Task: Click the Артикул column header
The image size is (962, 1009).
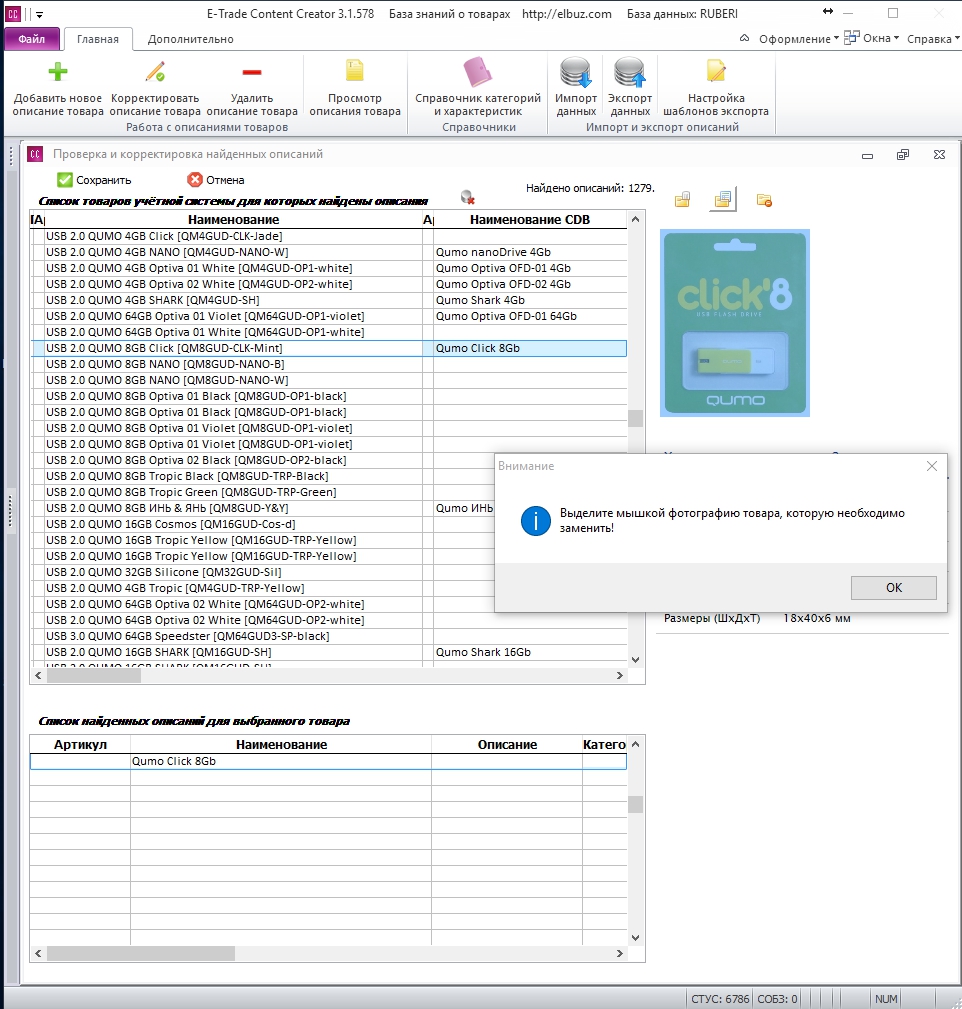Action: coord(80,745)
